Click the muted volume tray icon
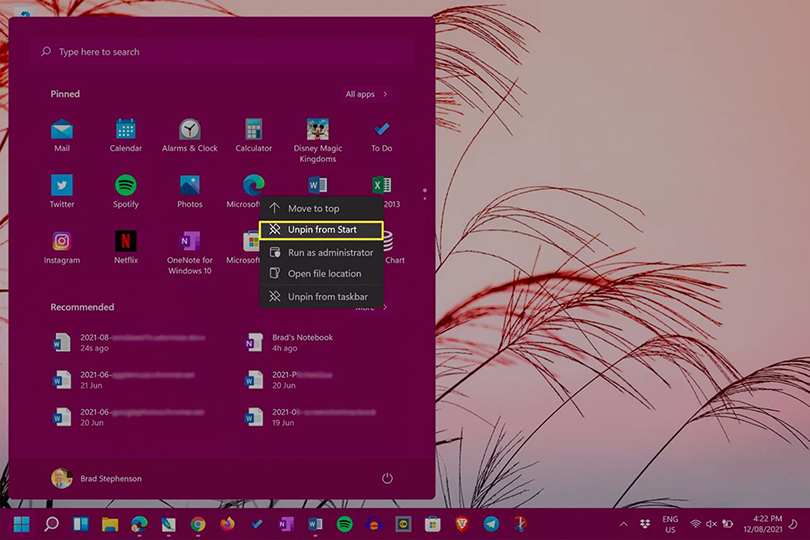The image size is (810, 540). (x=711, y=524)
